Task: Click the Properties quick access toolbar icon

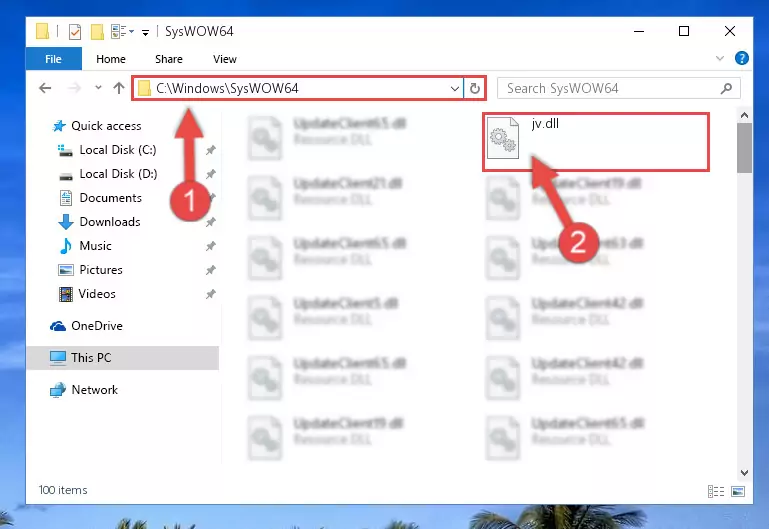Action: coord(75,32)
